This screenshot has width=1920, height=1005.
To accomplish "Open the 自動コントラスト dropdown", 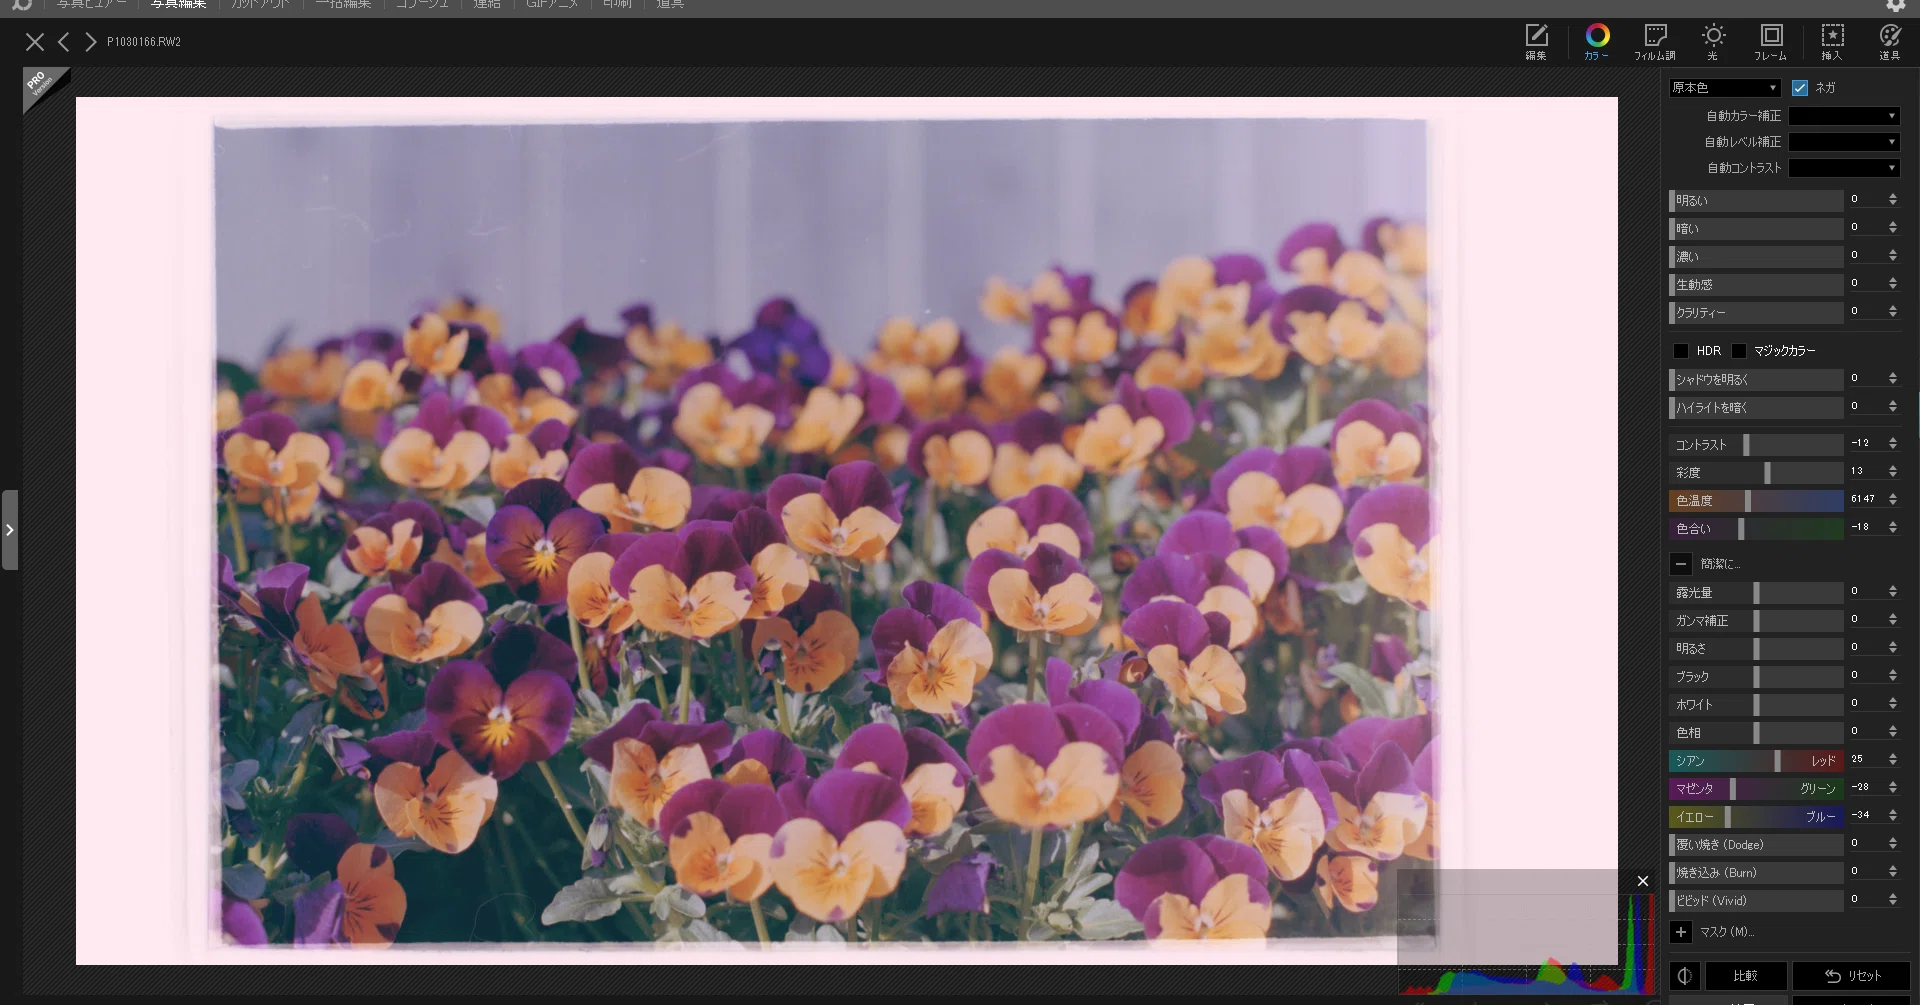I will click(1844, 168).
